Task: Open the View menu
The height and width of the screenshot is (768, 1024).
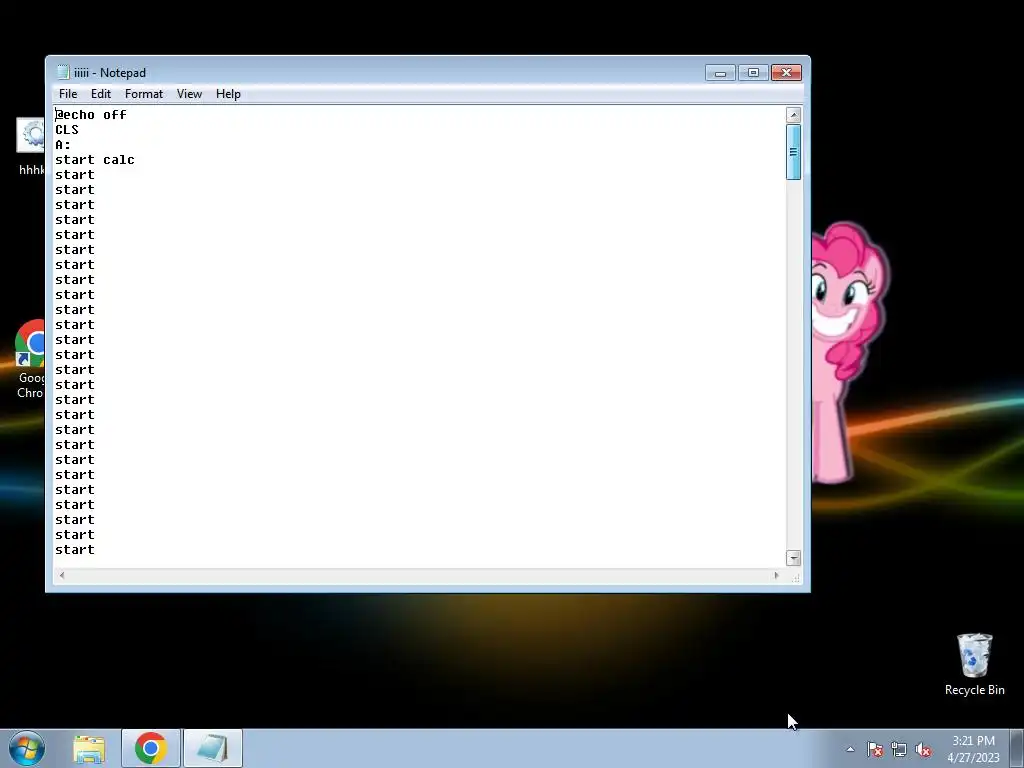Action: [189, 94]
